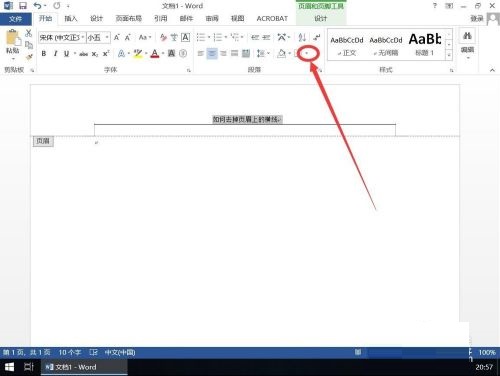Justify the paragraph text
The width and height of the screenshot is (500, 376).
pyautogui.click(x=235, y=53)
